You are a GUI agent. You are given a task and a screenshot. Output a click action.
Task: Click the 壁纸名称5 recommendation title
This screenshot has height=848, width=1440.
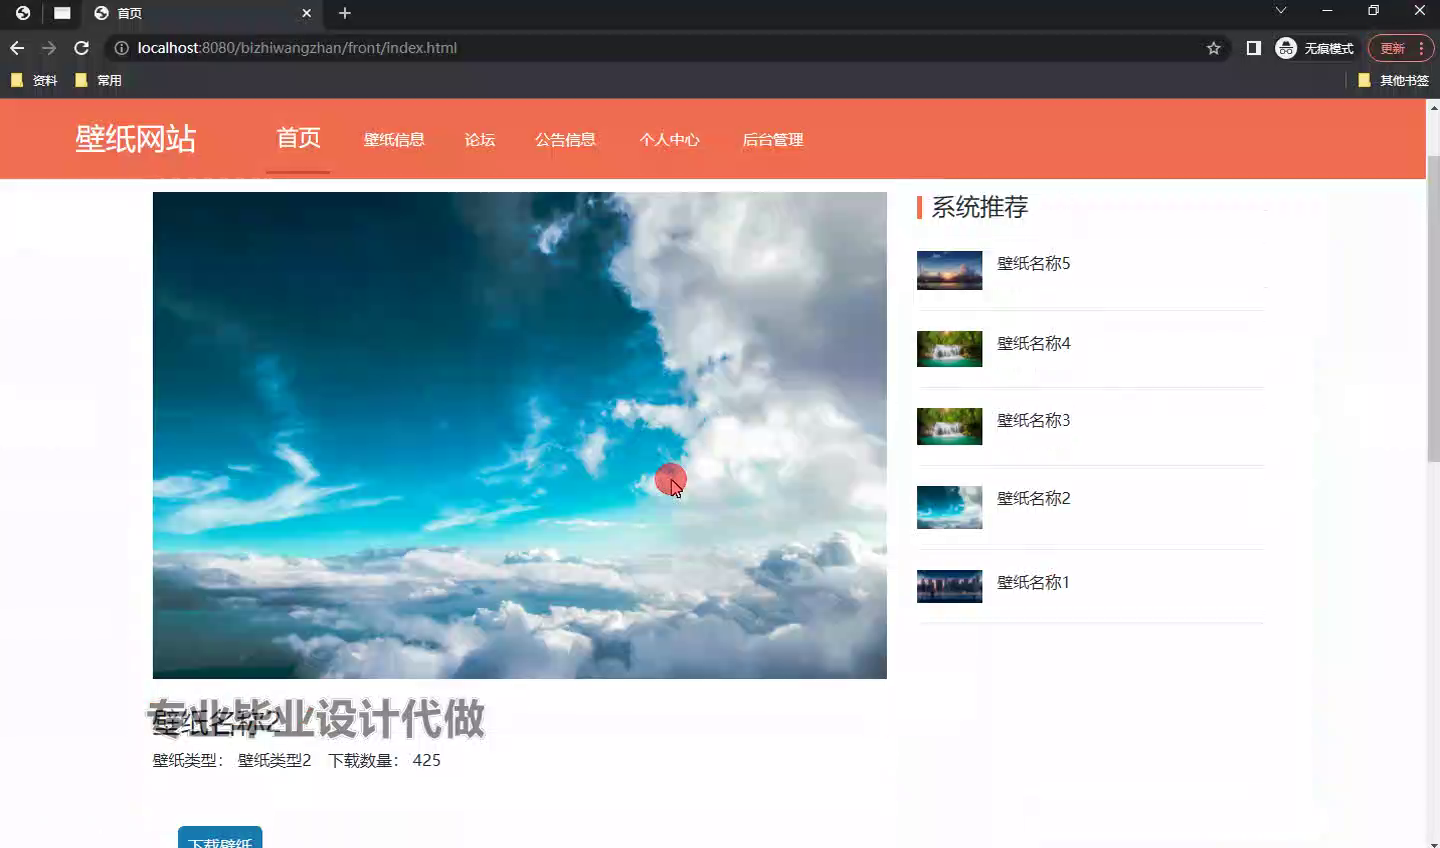pyautogui.click(x=1034, y=263)
